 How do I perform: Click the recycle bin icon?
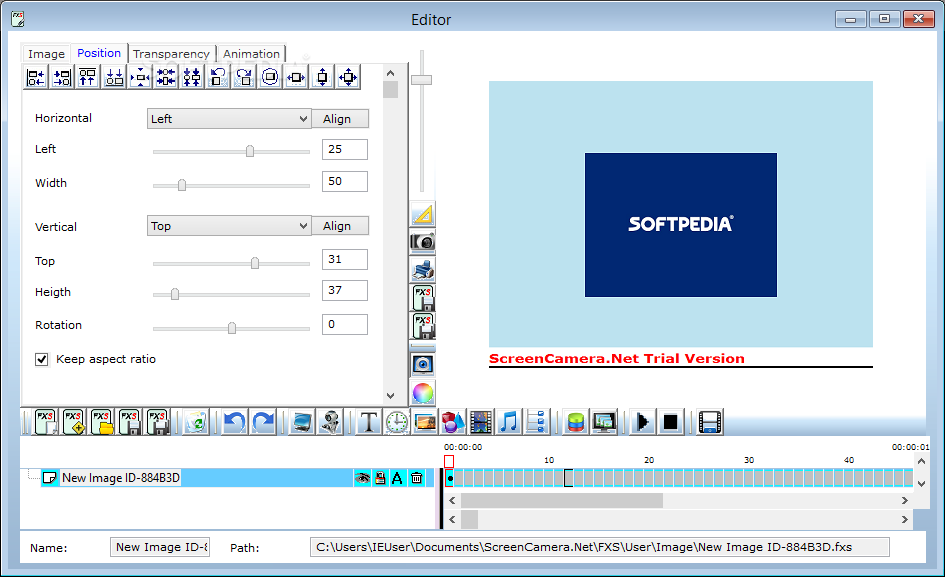pos(196,422)
